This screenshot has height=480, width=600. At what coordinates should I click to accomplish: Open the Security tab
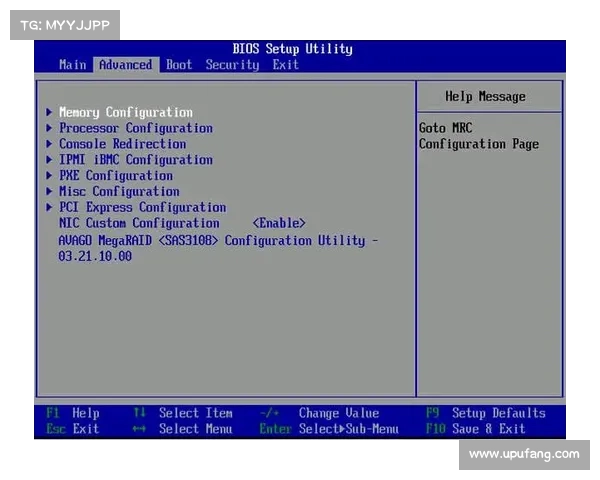[x=232, y=65]
